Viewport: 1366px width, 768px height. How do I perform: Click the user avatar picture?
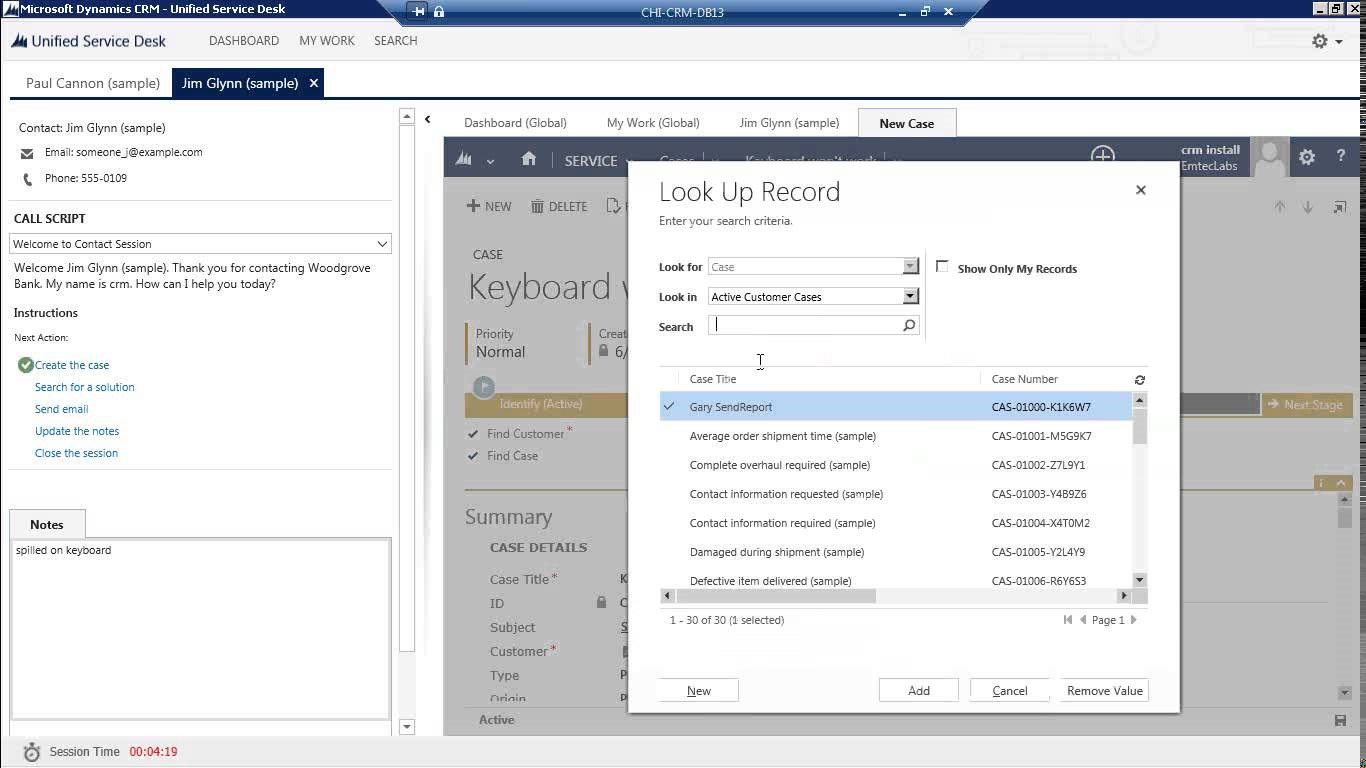coord(1270,157)
